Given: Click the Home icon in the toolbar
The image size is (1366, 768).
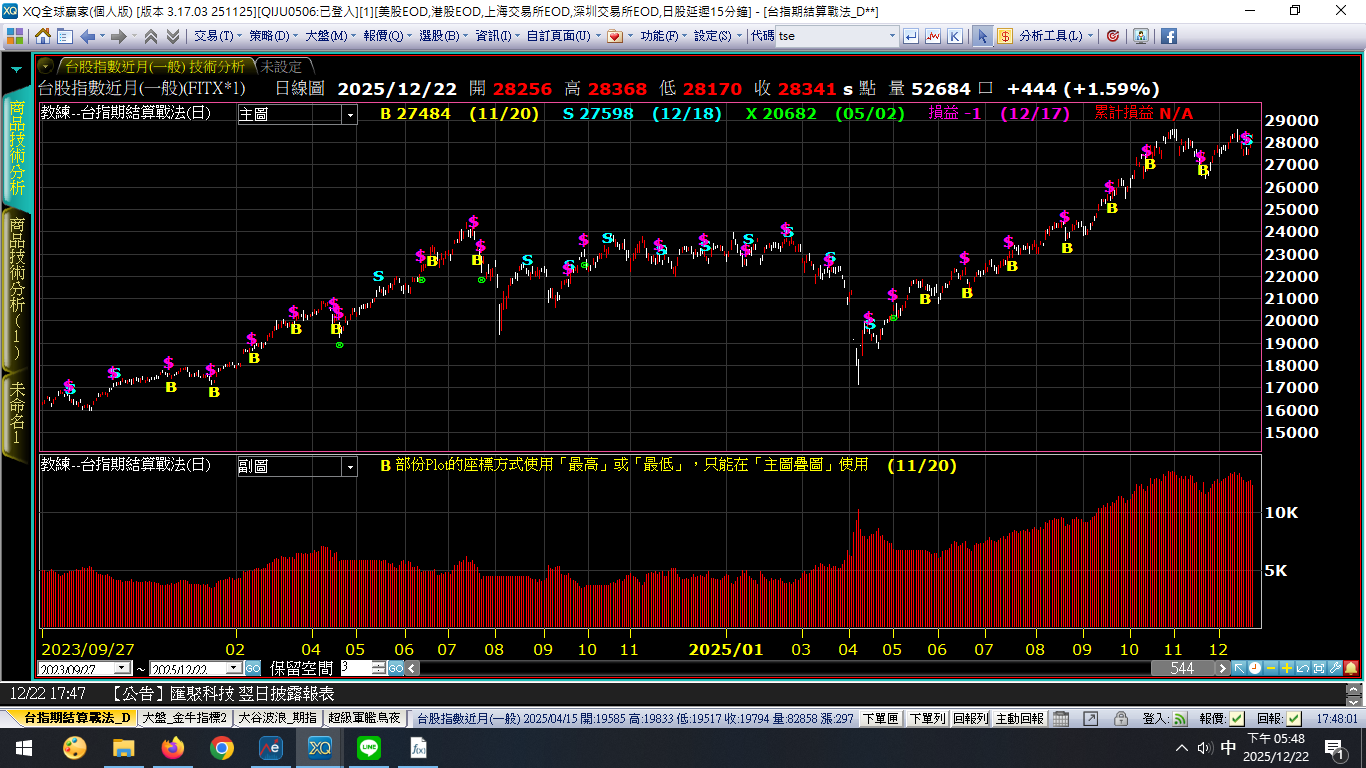Looking at the screenshot, I should click(43, 36).
